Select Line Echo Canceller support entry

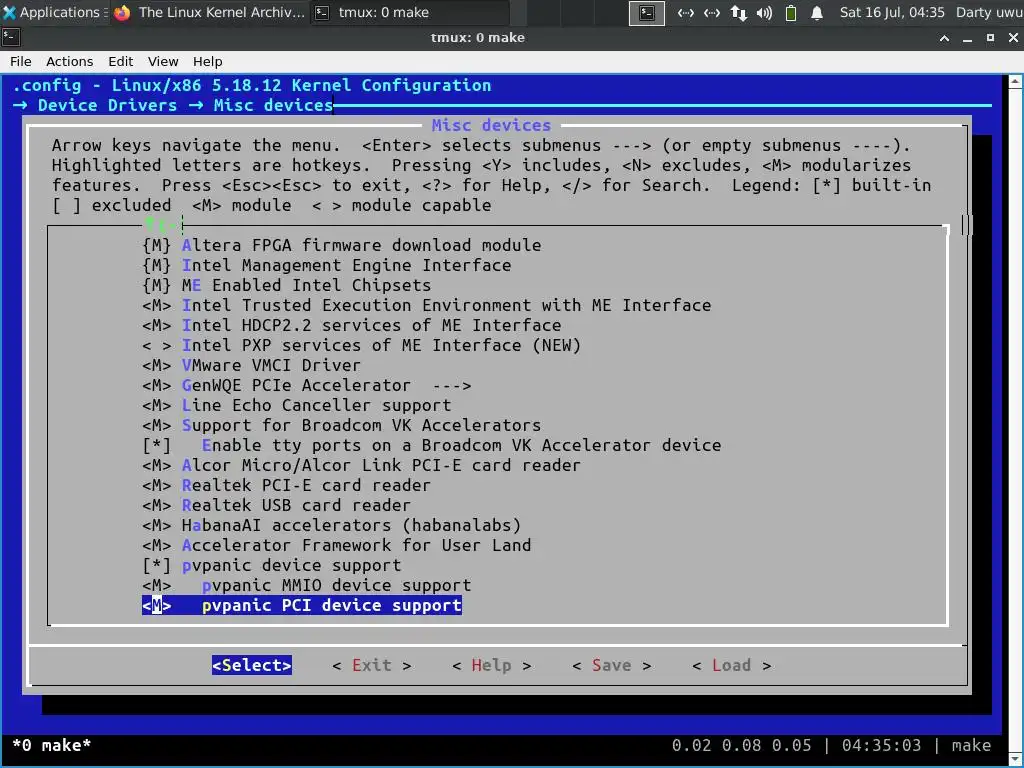(x=296, y=406)
